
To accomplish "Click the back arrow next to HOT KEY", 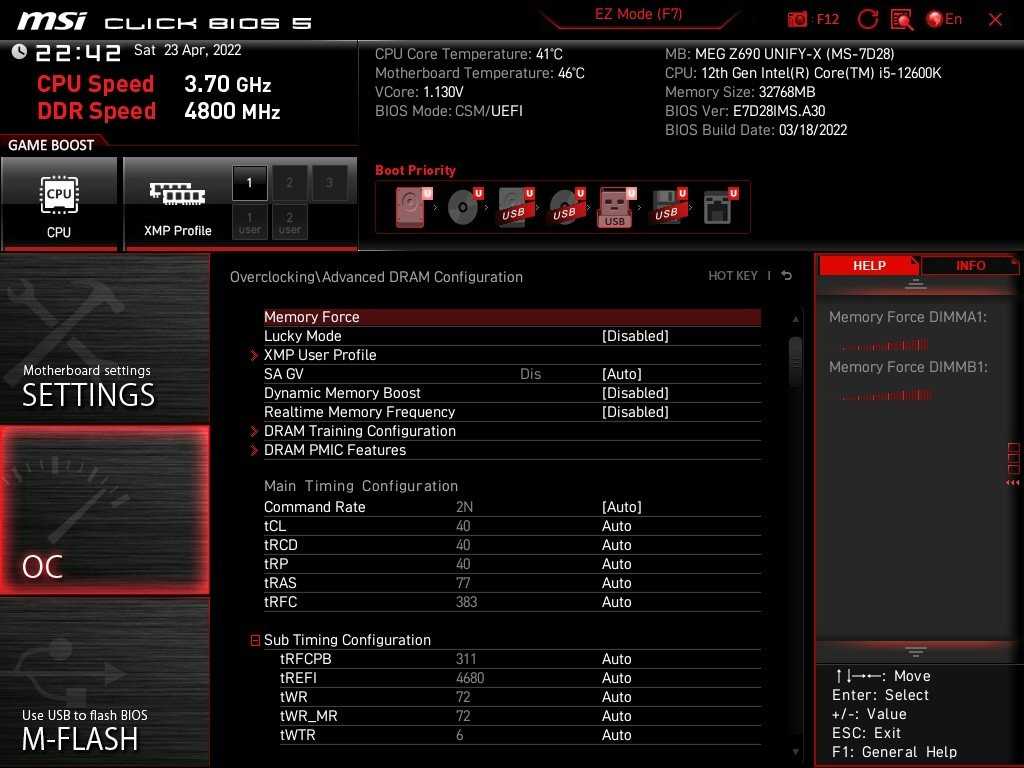I will 787,276.
